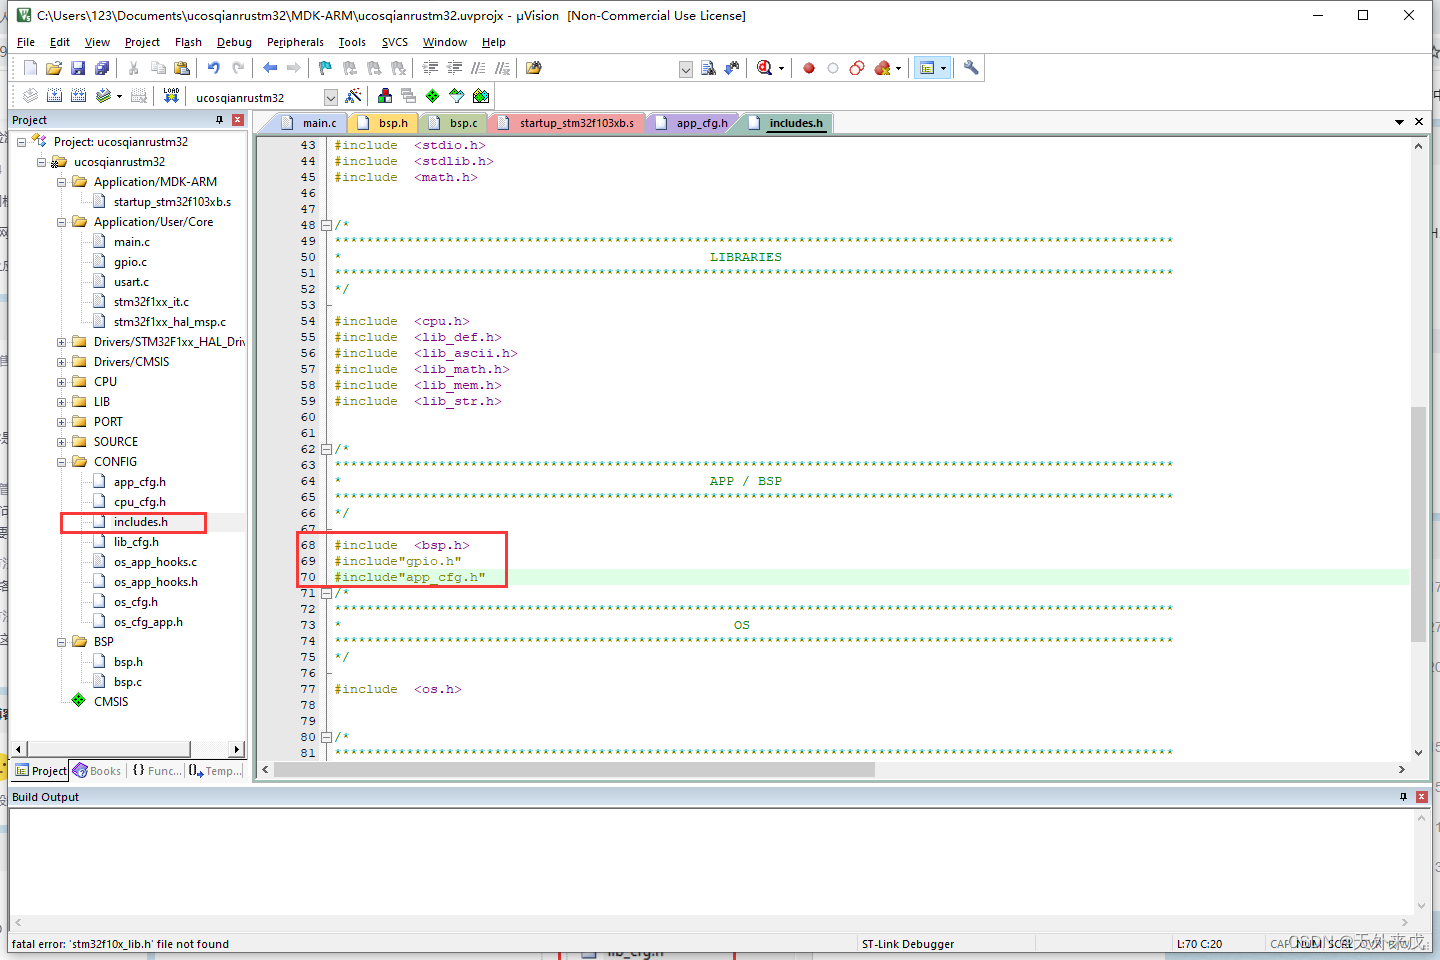This screenshot has width=1440, height=960.
Task: Download code to flash with the LOAD icon
Action: click(x=171, y=95)
